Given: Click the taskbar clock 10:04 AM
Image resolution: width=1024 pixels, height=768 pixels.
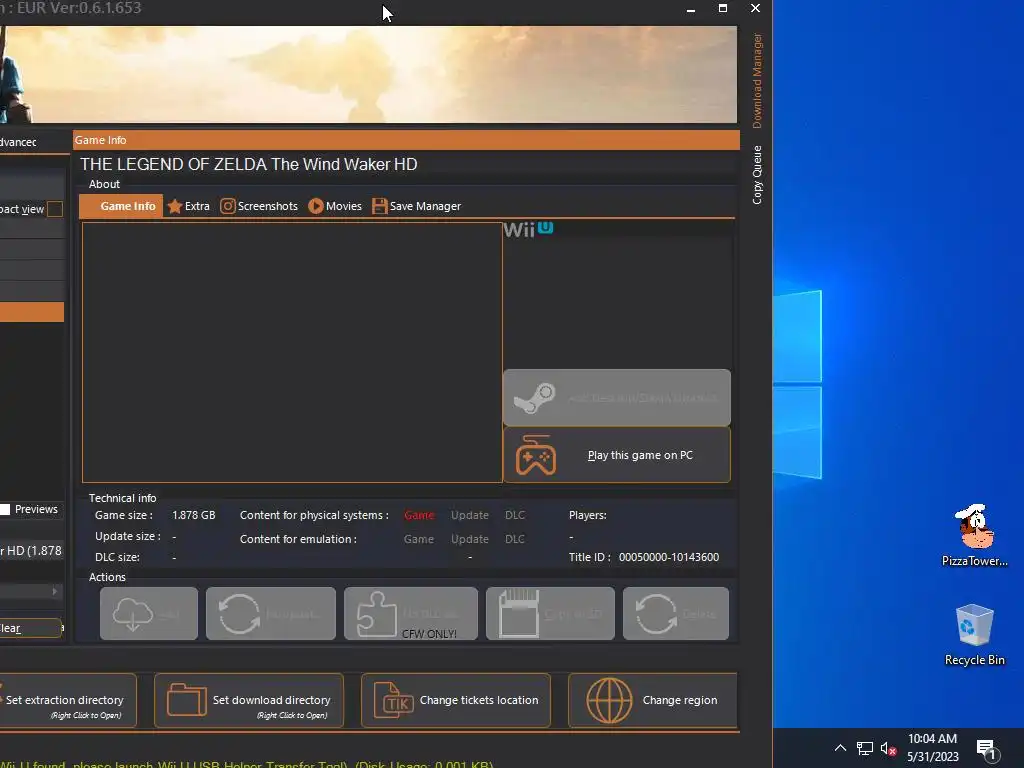Looking at the screenshot, I should (932, 739).
